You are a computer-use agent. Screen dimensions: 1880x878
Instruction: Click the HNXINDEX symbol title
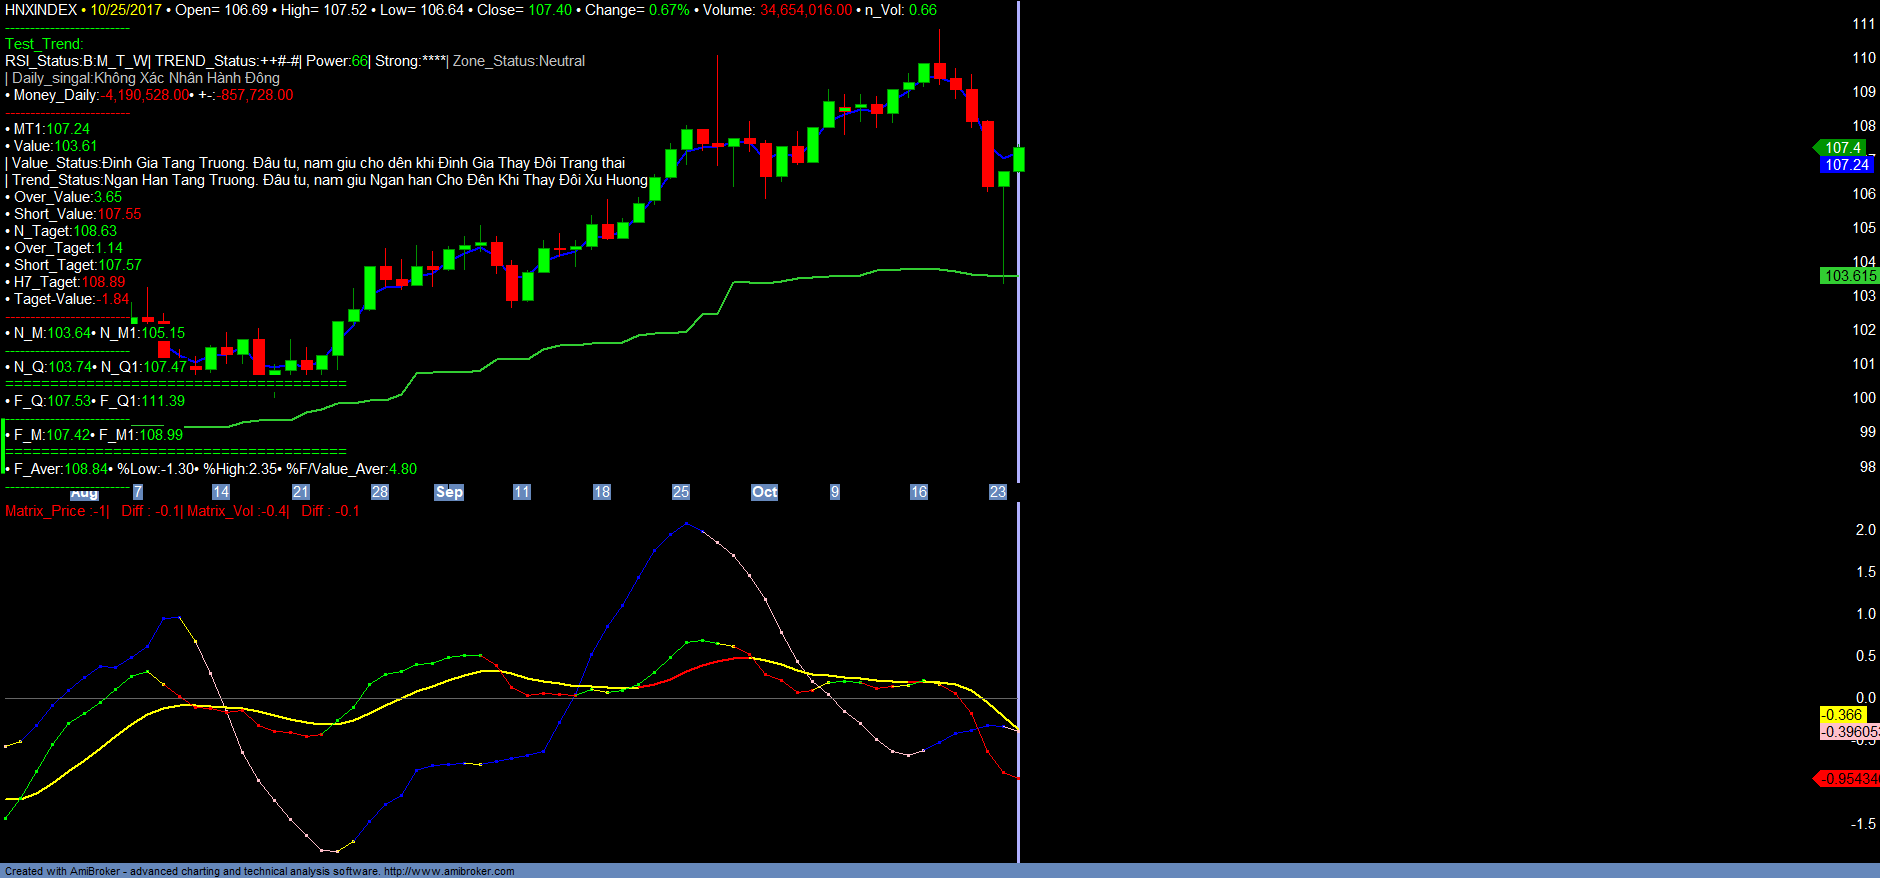click(41, 10)
